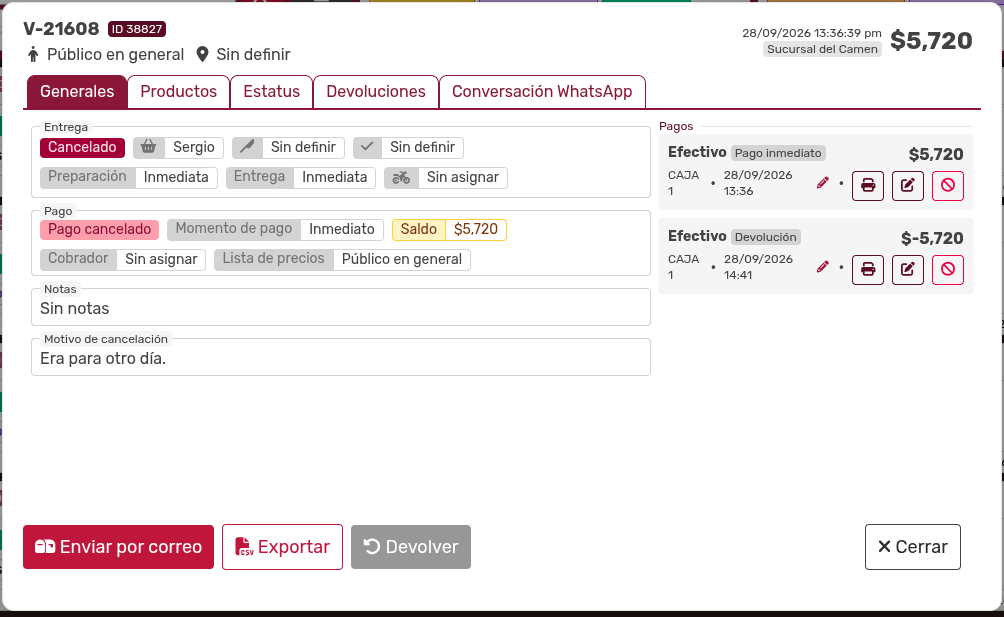Screen dimensions: 1004x617
Task: Click the motorcycle icon beside Sin asignar
Action: [x=401, y=177]
